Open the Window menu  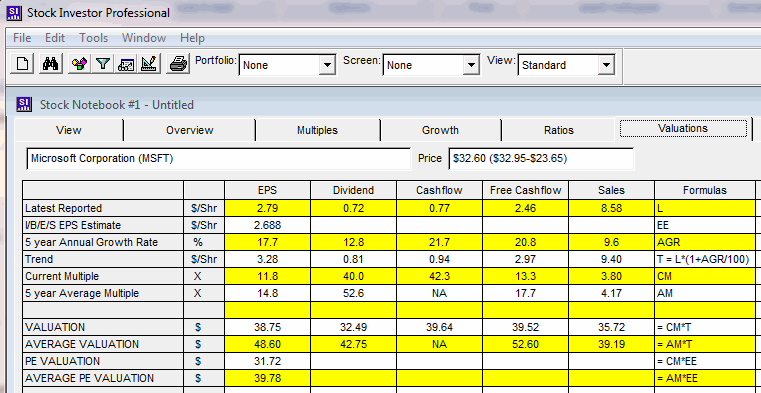tap(144, 38)
